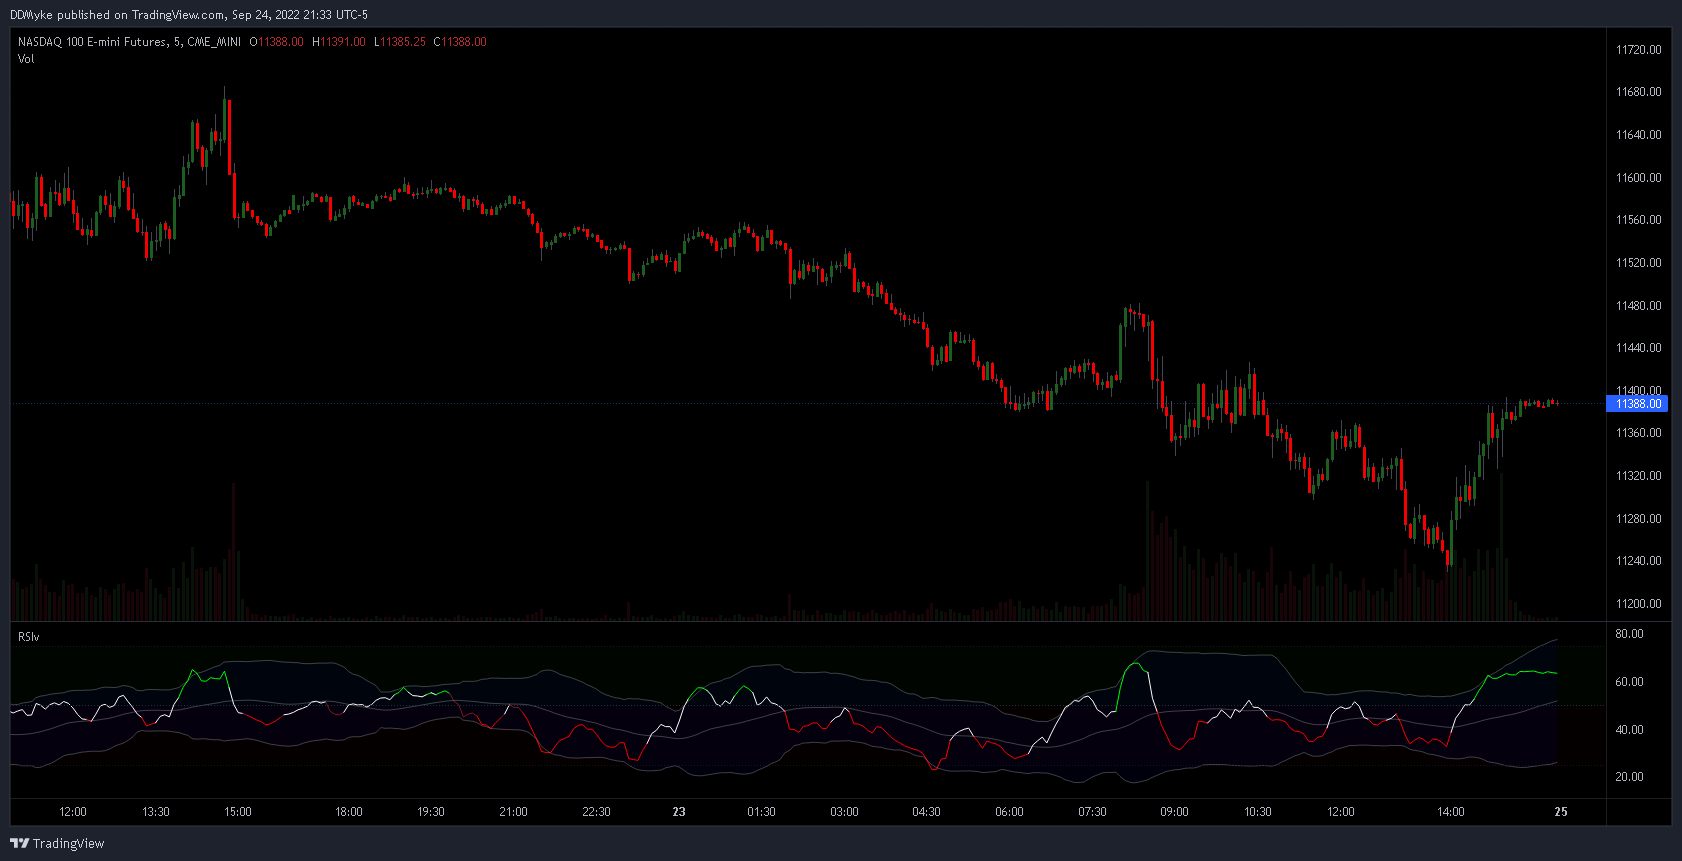
Task: Click the date 23 label on time axis
Action: (x=679, y=812)
